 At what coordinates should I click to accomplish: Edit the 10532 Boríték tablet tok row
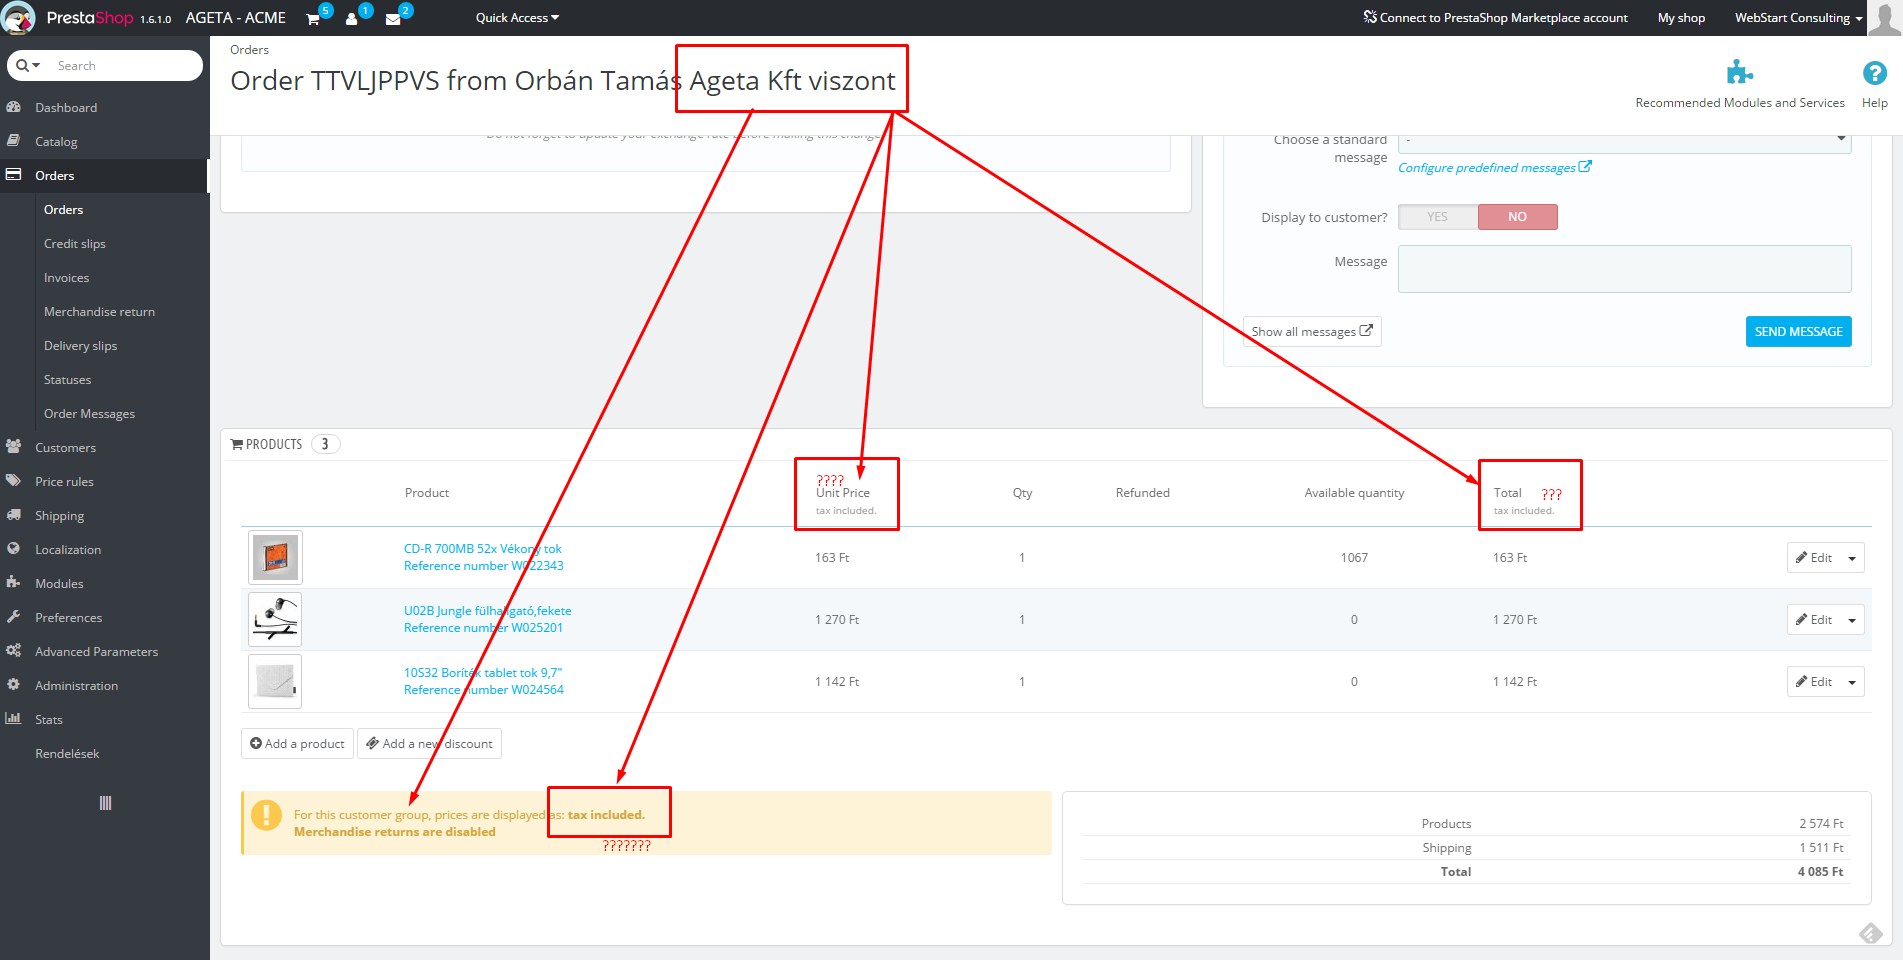1814,682
